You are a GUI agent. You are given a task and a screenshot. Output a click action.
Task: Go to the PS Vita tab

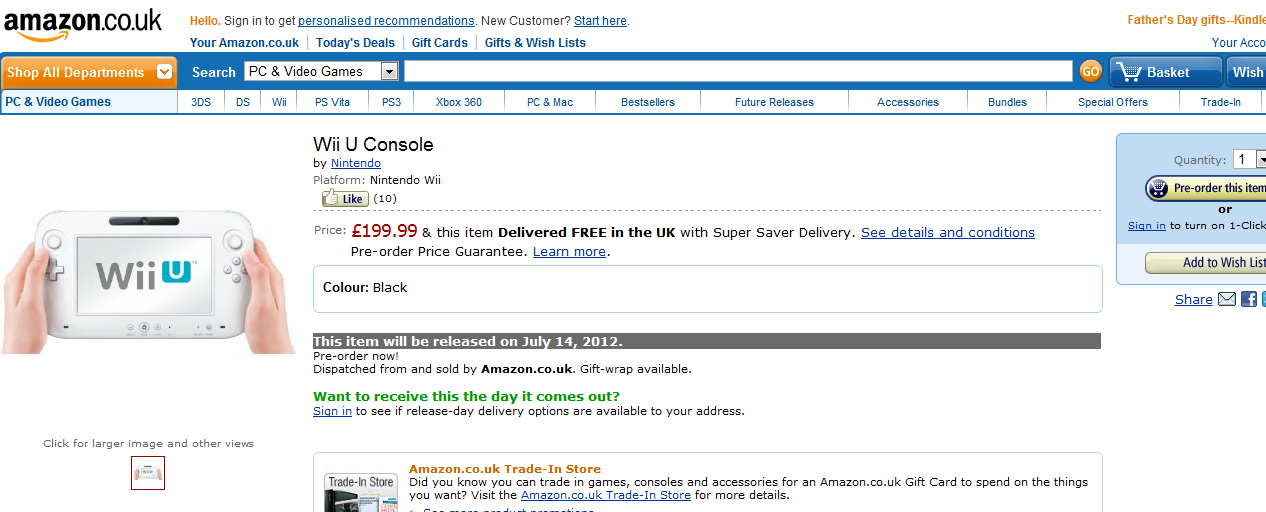tap(332, 102)
